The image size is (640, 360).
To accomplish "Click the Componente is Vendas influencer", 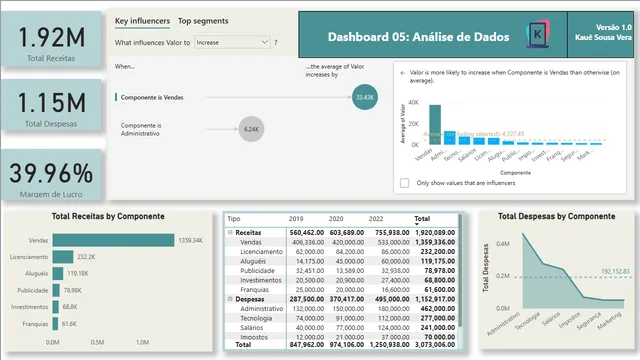I will coord(152,98).
